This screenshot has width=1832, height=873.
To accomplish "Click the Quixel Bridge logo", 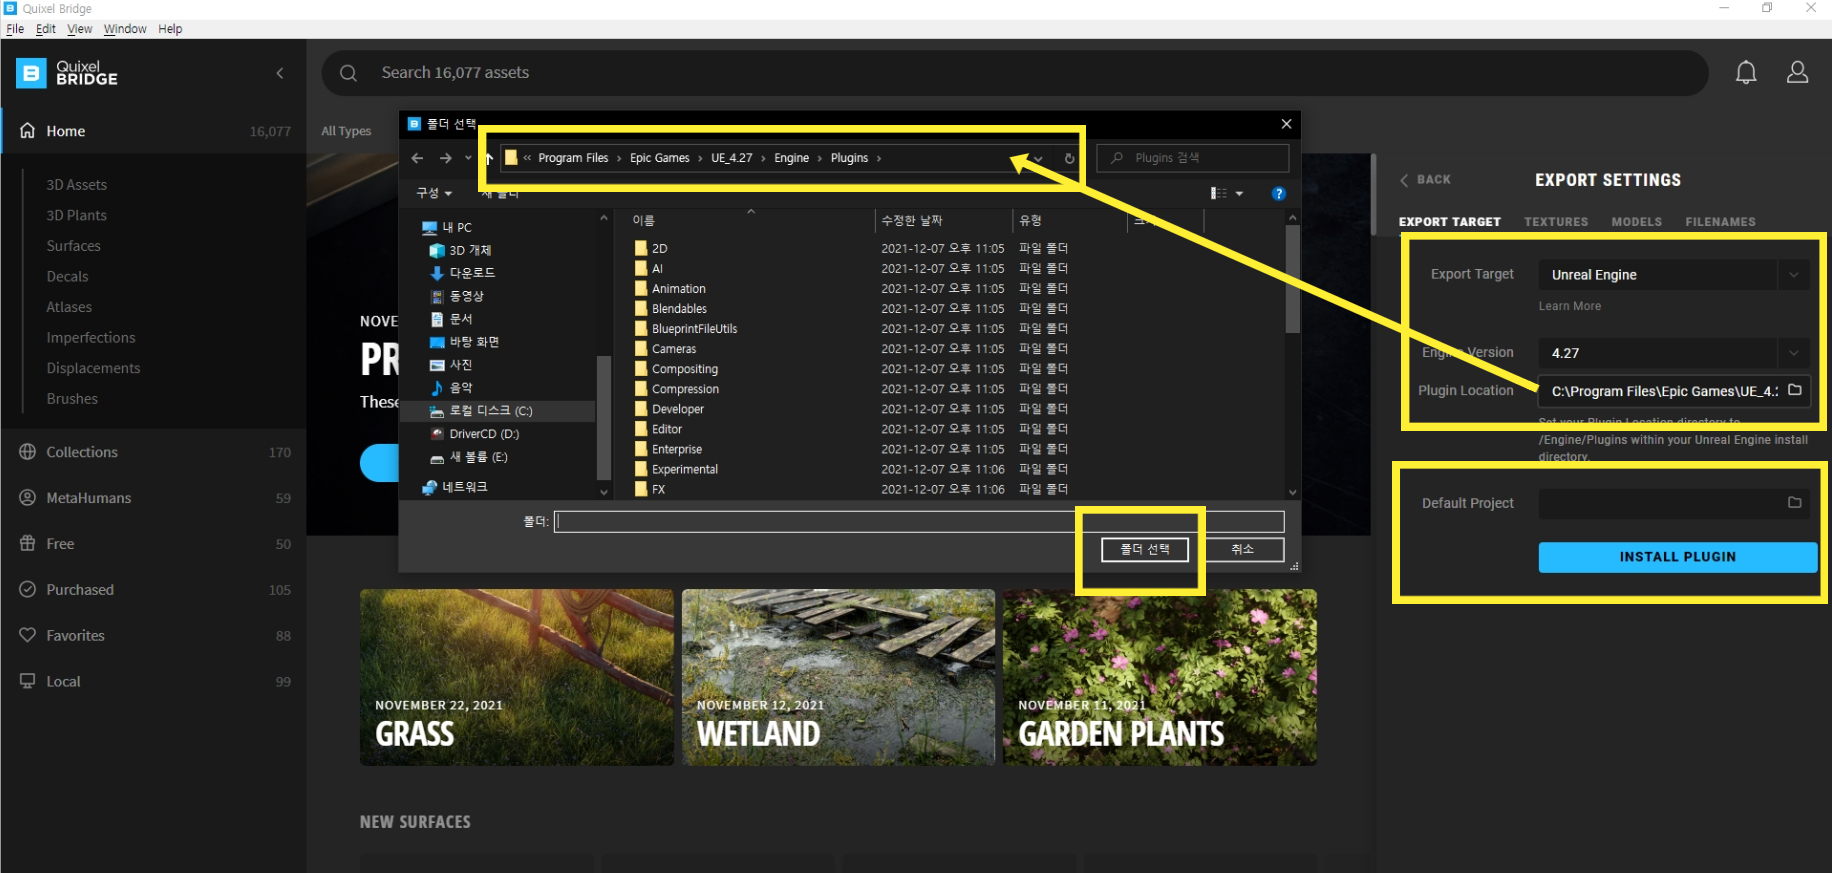I will [67, 73].
